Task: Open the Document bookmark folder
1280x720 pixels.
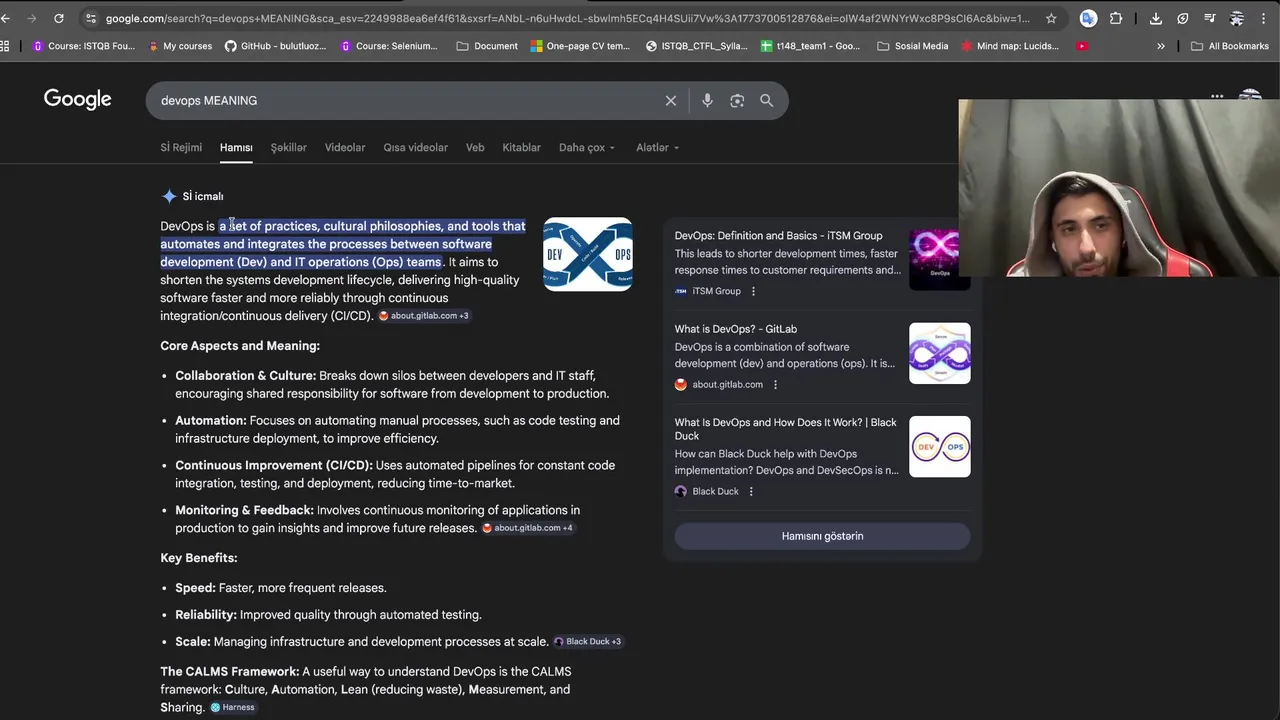Action: (x=488, y=46)
